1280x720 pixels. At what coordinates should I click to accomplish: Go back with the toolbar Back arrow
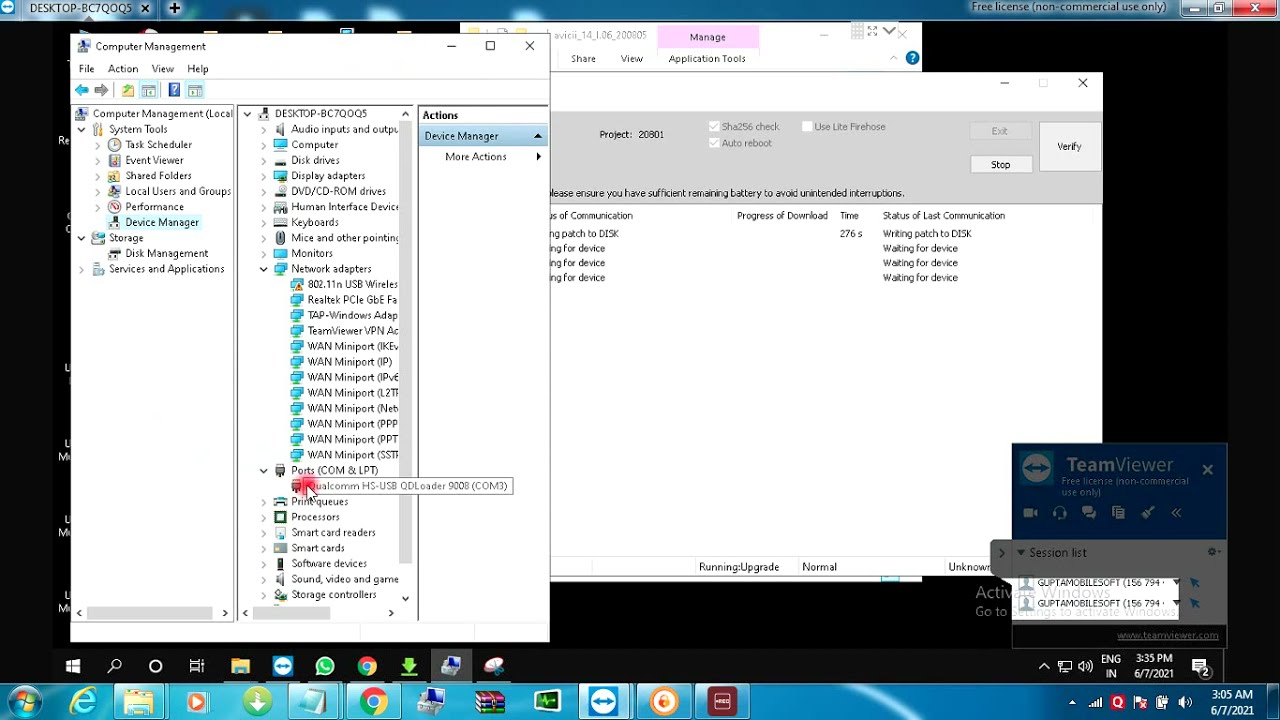click(82, 90)
